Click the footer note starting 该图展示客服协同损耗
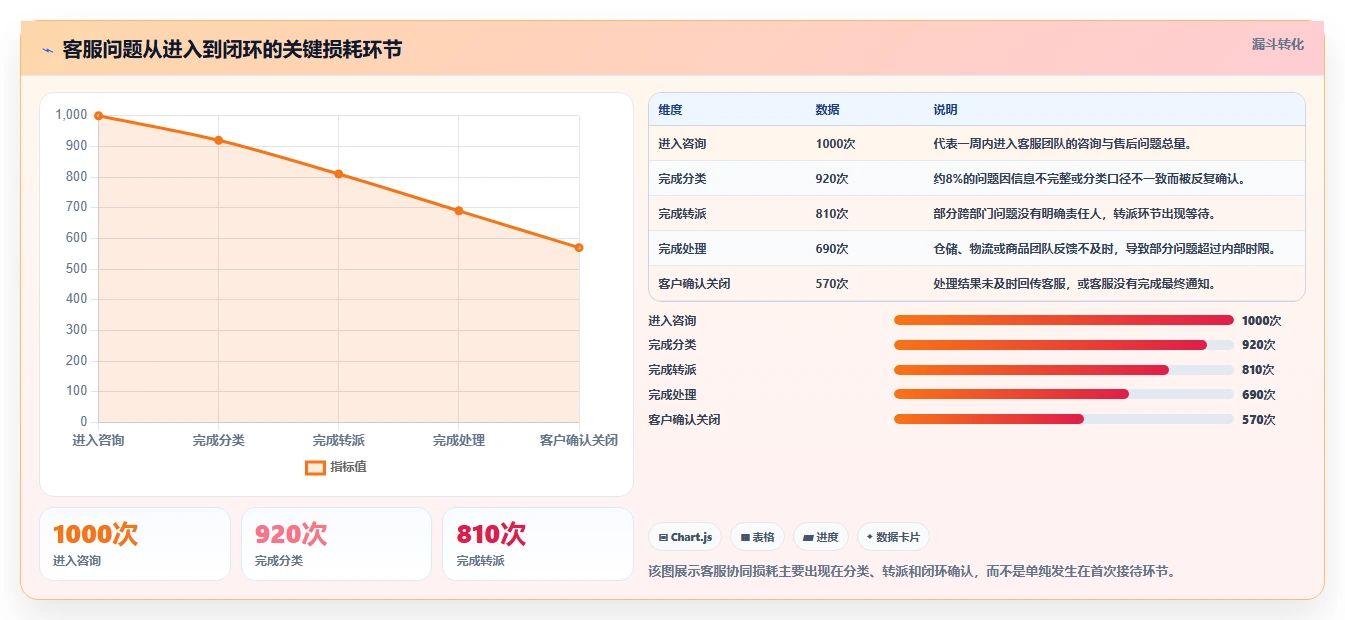The width and height of the screenshot is (1345, 620). [912, 572]
